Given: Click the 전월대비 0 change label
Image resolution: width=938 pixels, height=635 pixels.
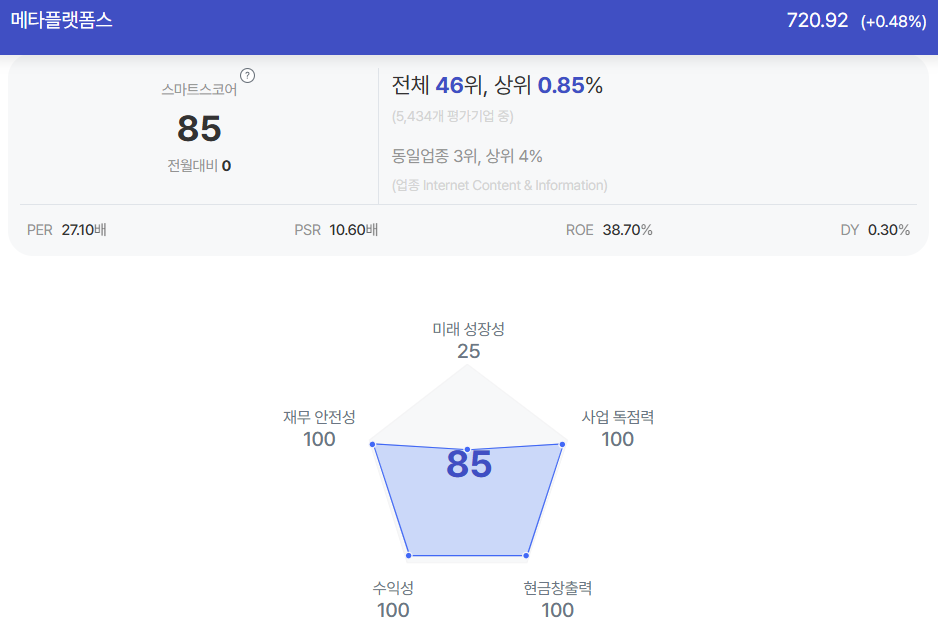Looking at the screenshot, I should (x=199, y=166).
